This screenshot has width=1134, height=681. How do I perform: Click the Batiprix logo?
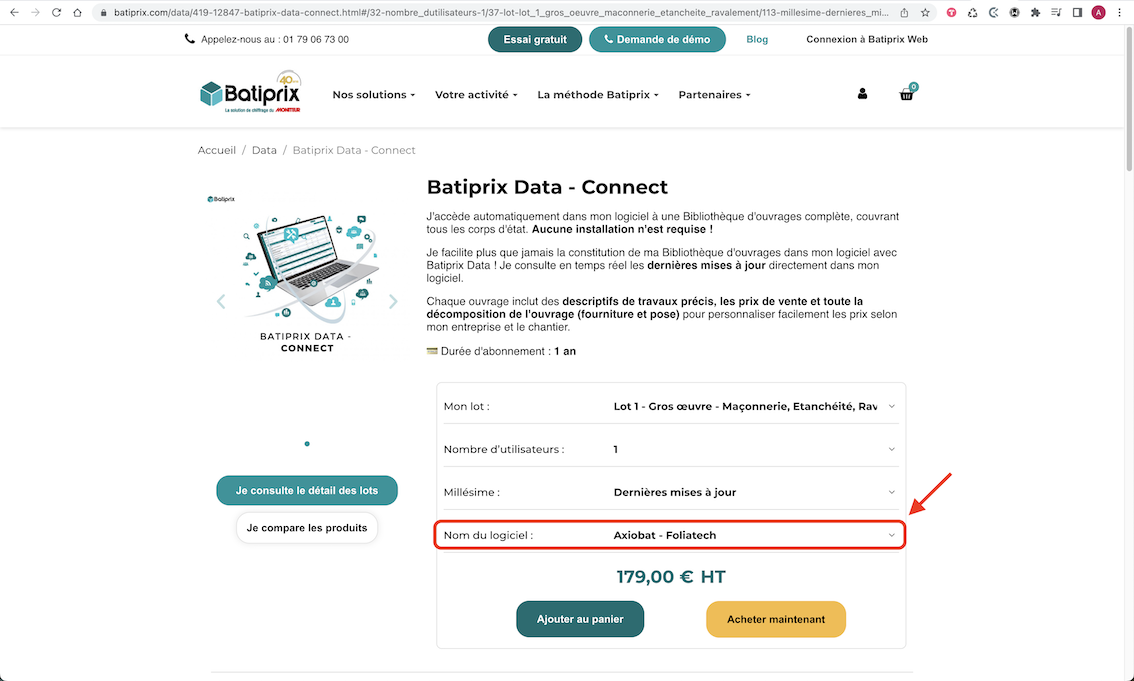249,95
